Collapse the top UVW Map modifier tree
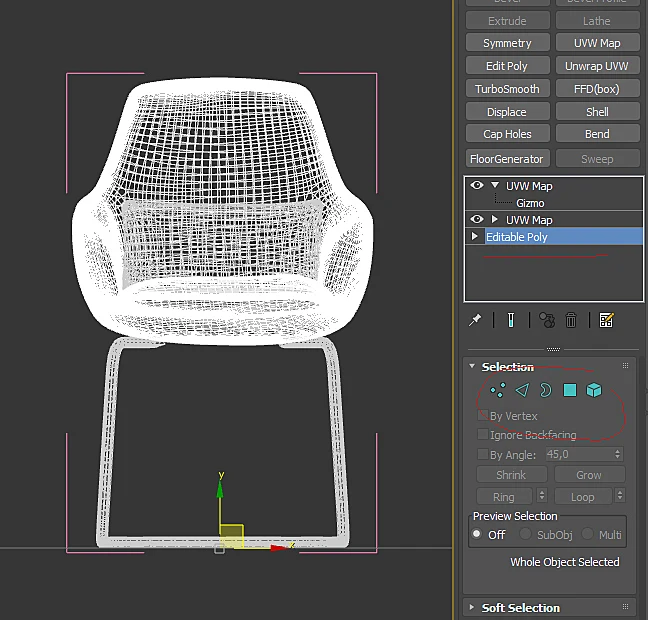648x620 pixels. [x=495, y=185]
